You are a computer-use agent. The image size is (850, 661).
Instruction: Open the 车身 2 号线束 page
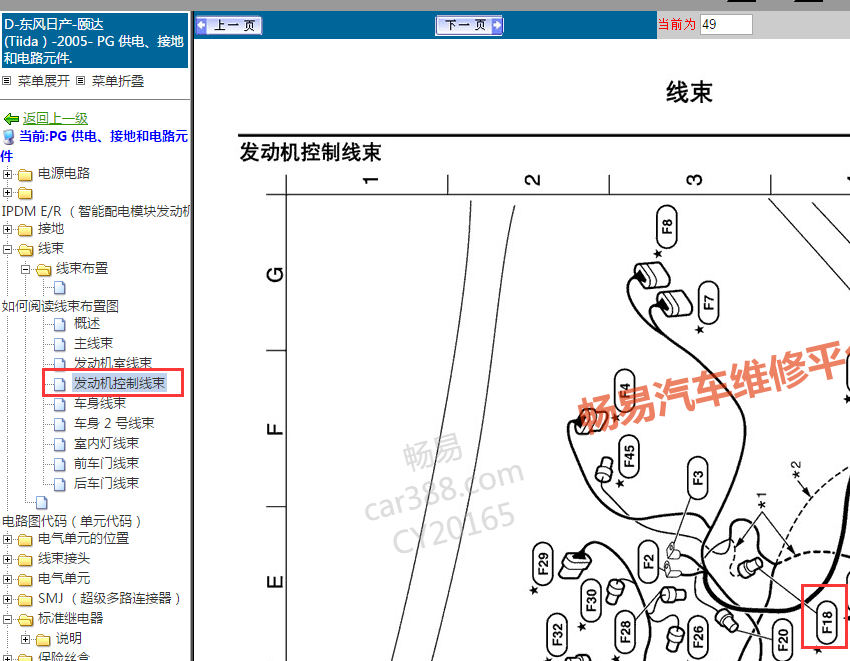click(x=114, y=423)
